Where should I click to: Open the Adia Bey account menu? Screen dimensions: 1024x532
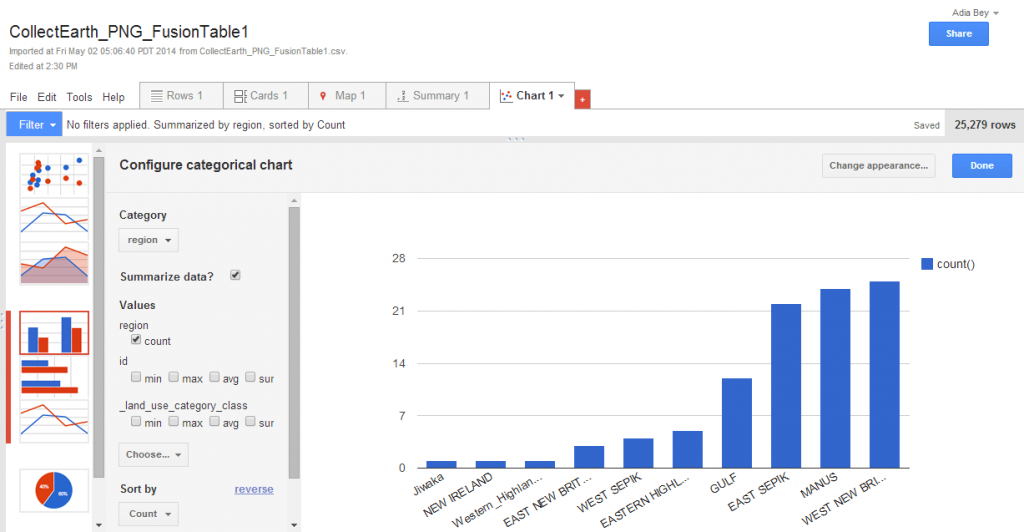(x=976, y=12)
